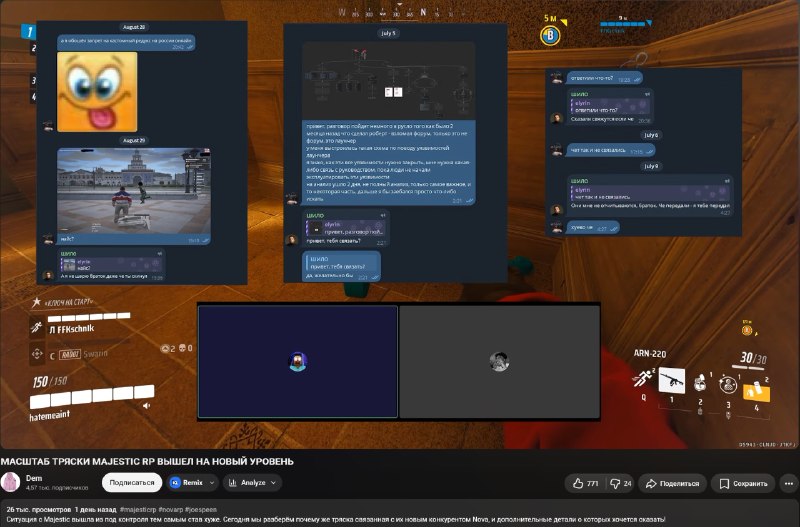Dislike the video with thumbs-down icon

pos(620,483)
